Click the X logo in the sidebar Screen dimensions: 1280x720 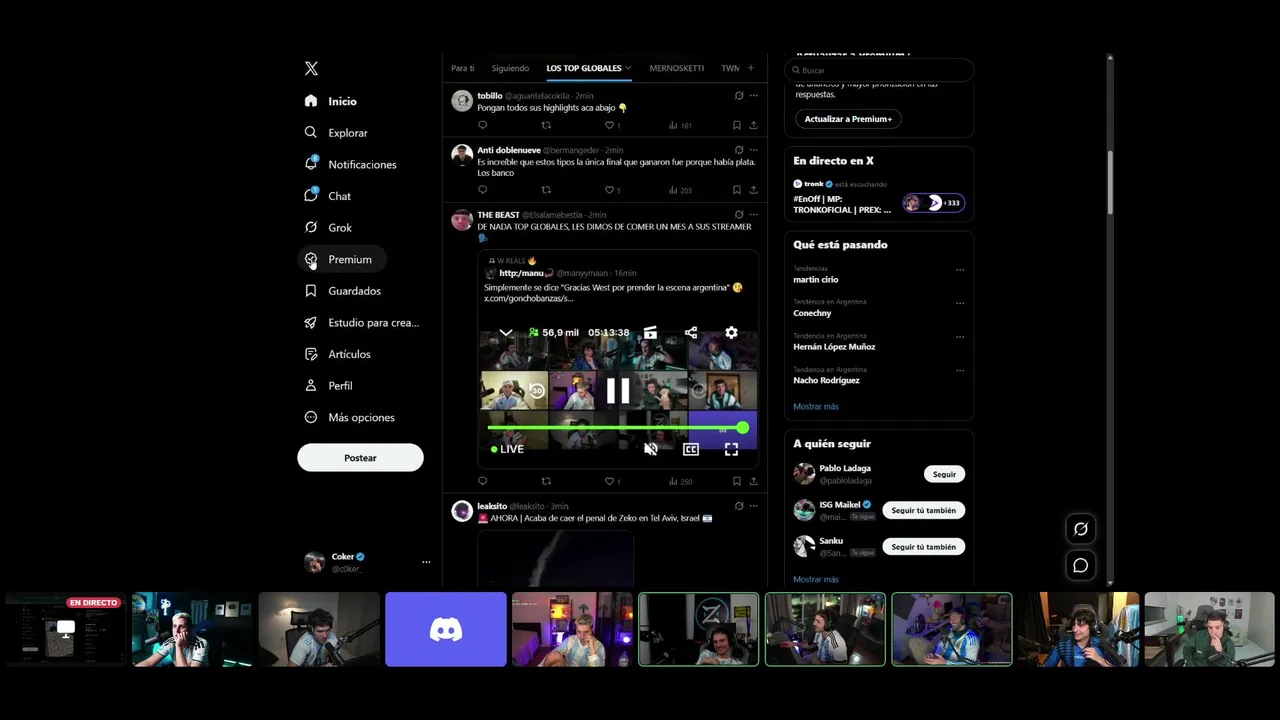pos(311,69)
